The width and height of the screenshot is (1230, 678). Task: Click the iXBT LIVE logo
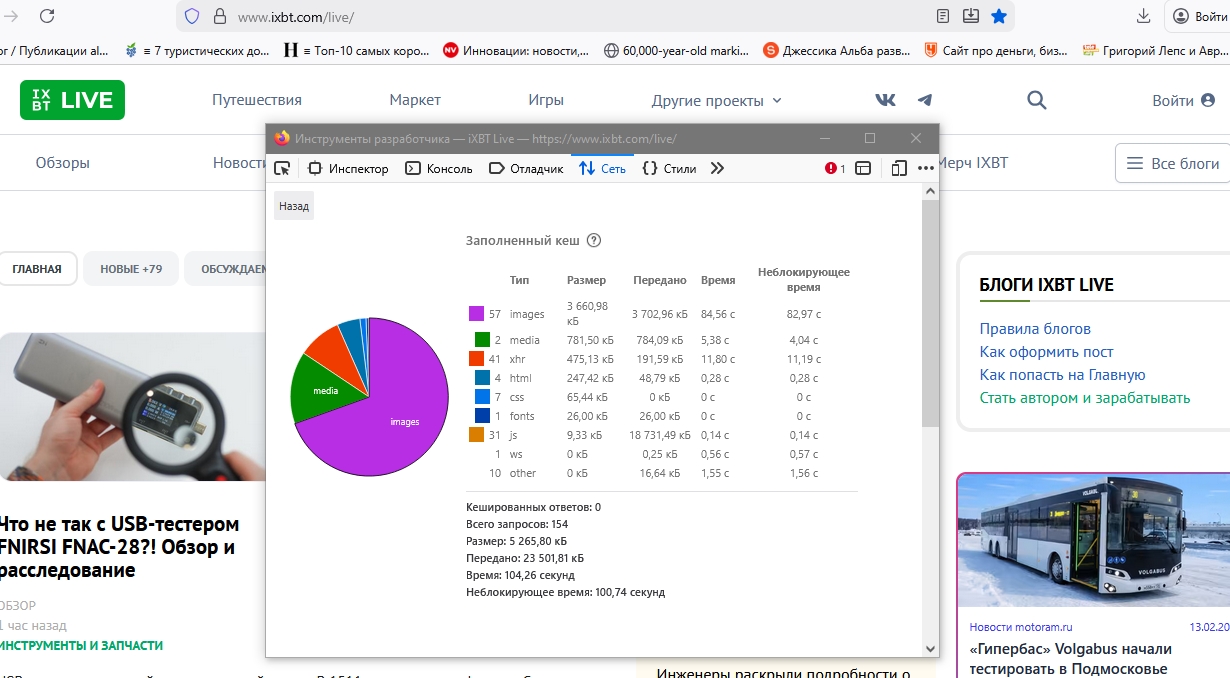pos(72,100)
